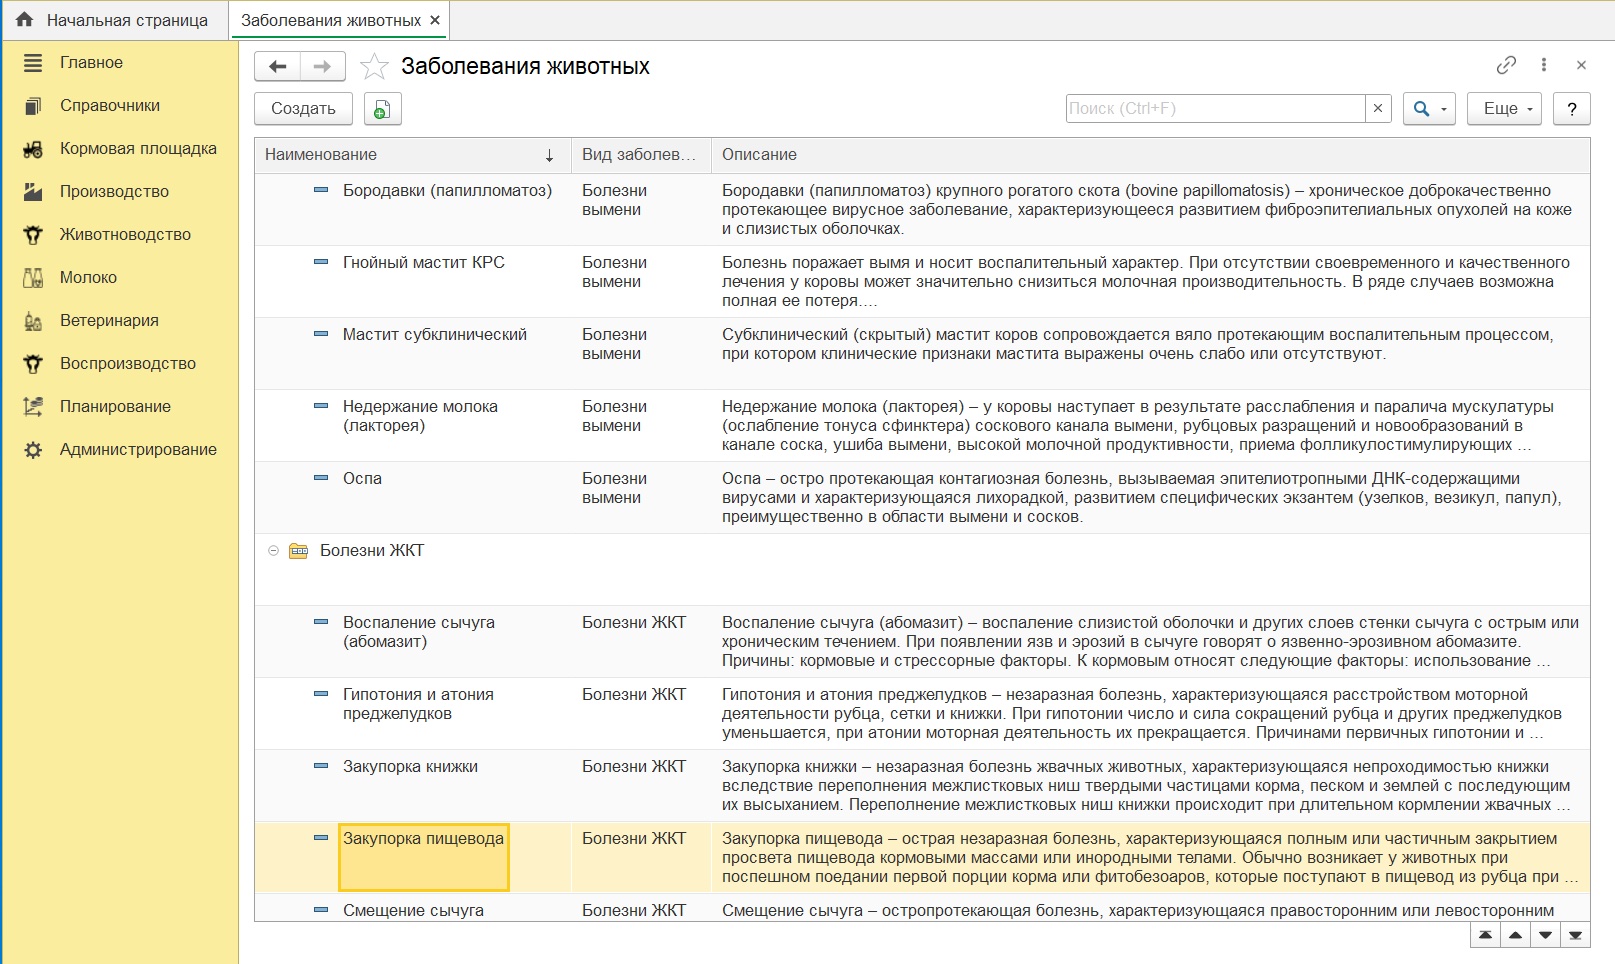Get link via chain icon

coord(1506,65)
